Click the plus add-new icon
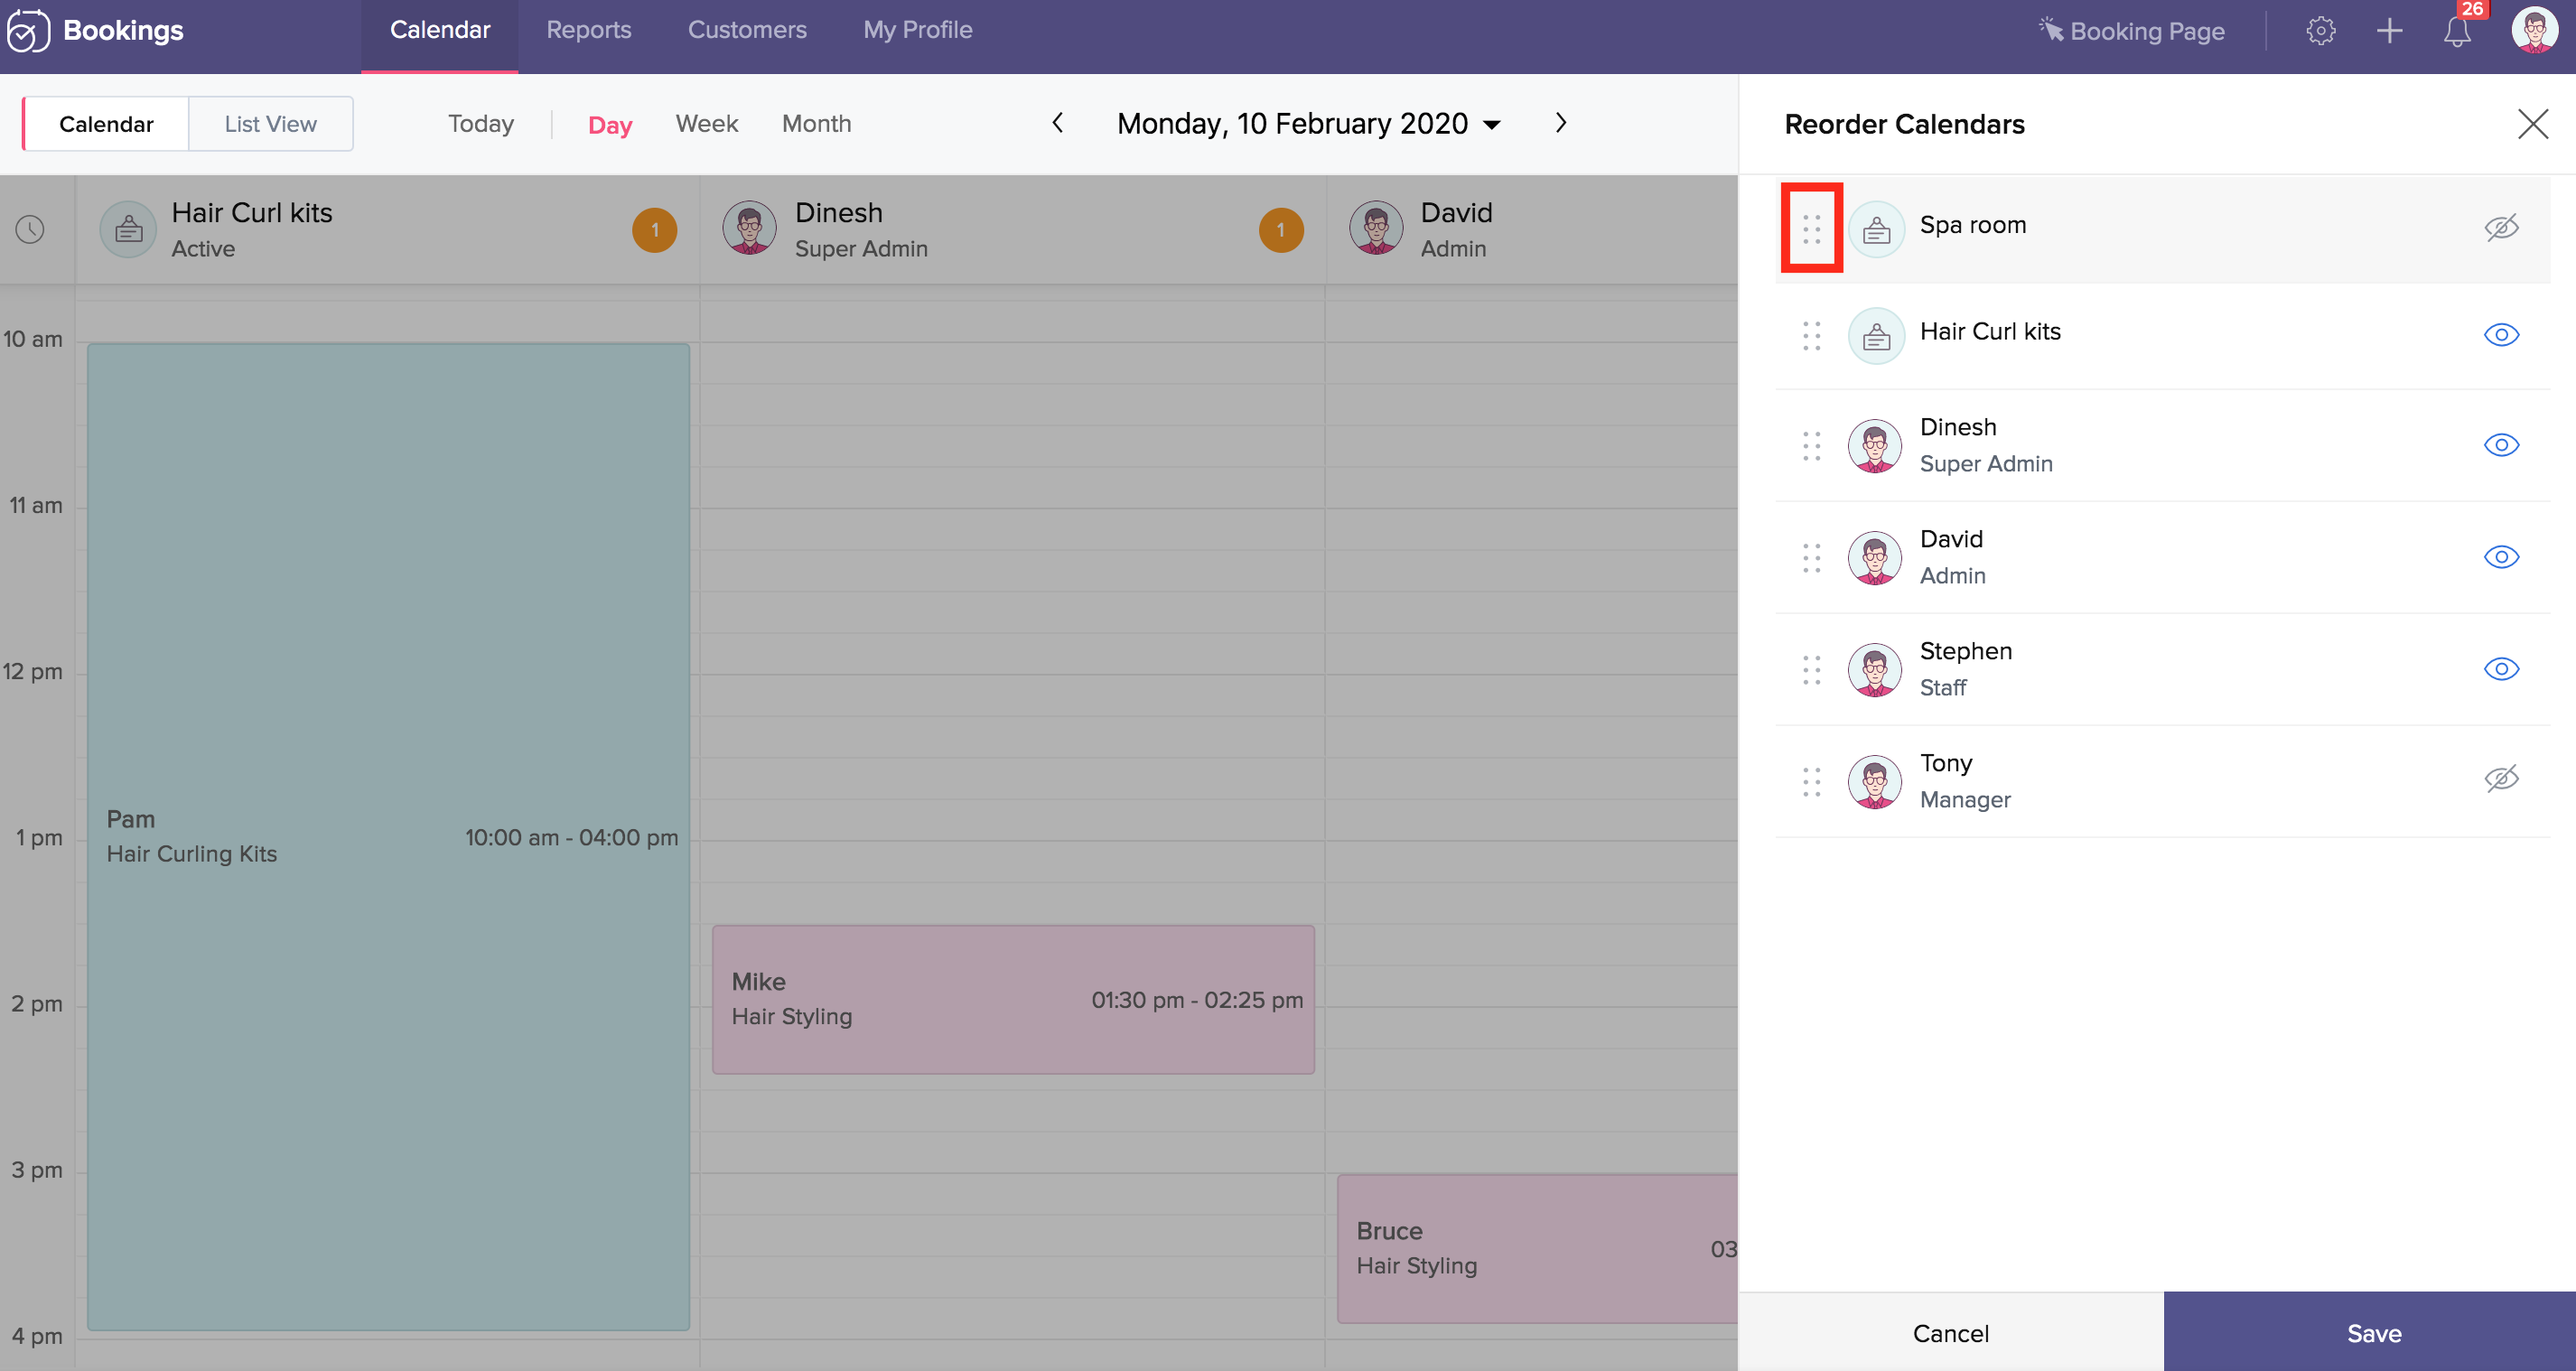Image resolution: width=2576 pixels, height=1371 pixels. point(2389,31)
